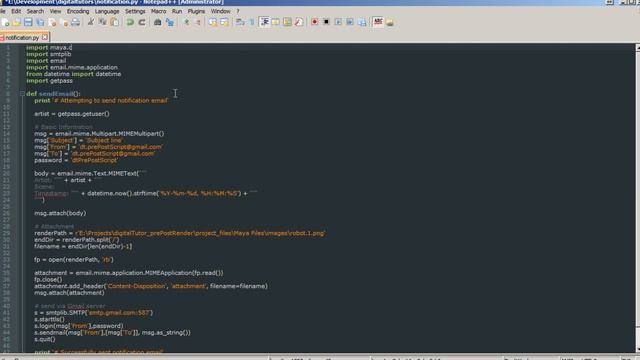Open the User Defined Language dialog icon
This screenshot has width=640, height=360.
click(276, 22)
